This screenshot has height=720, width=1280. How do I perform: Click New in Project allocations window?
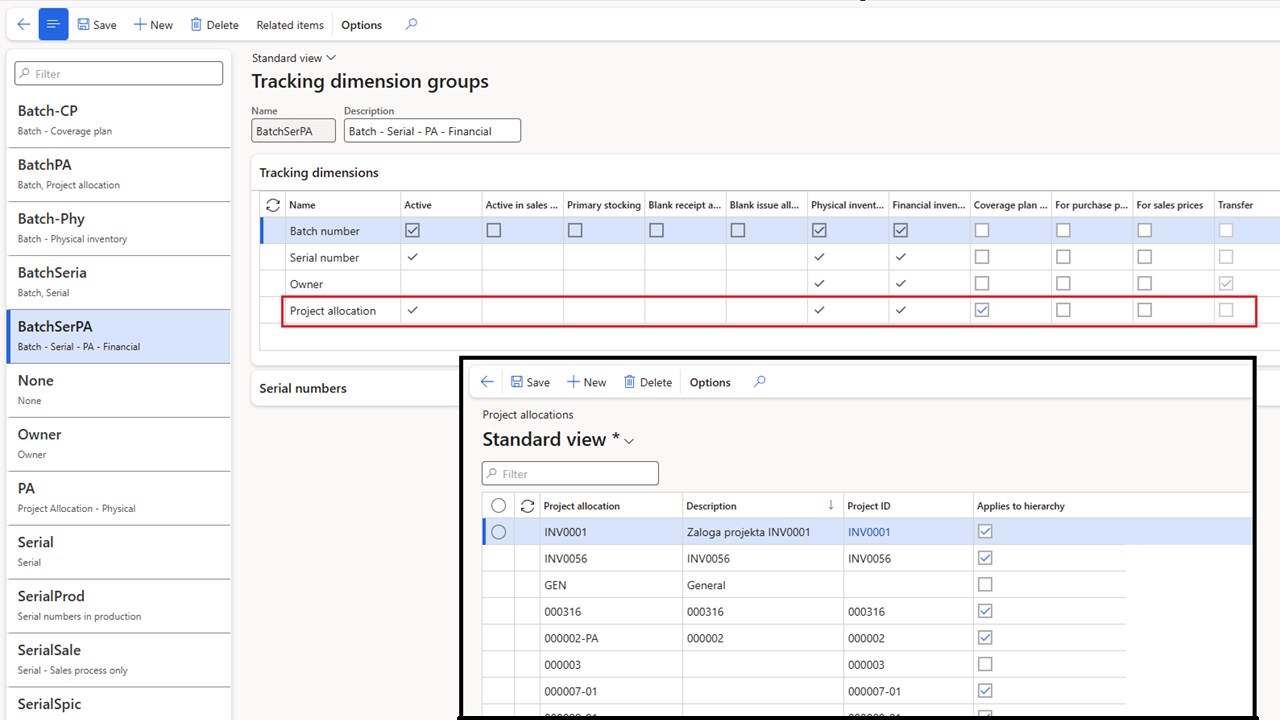(x=586, y=382)
